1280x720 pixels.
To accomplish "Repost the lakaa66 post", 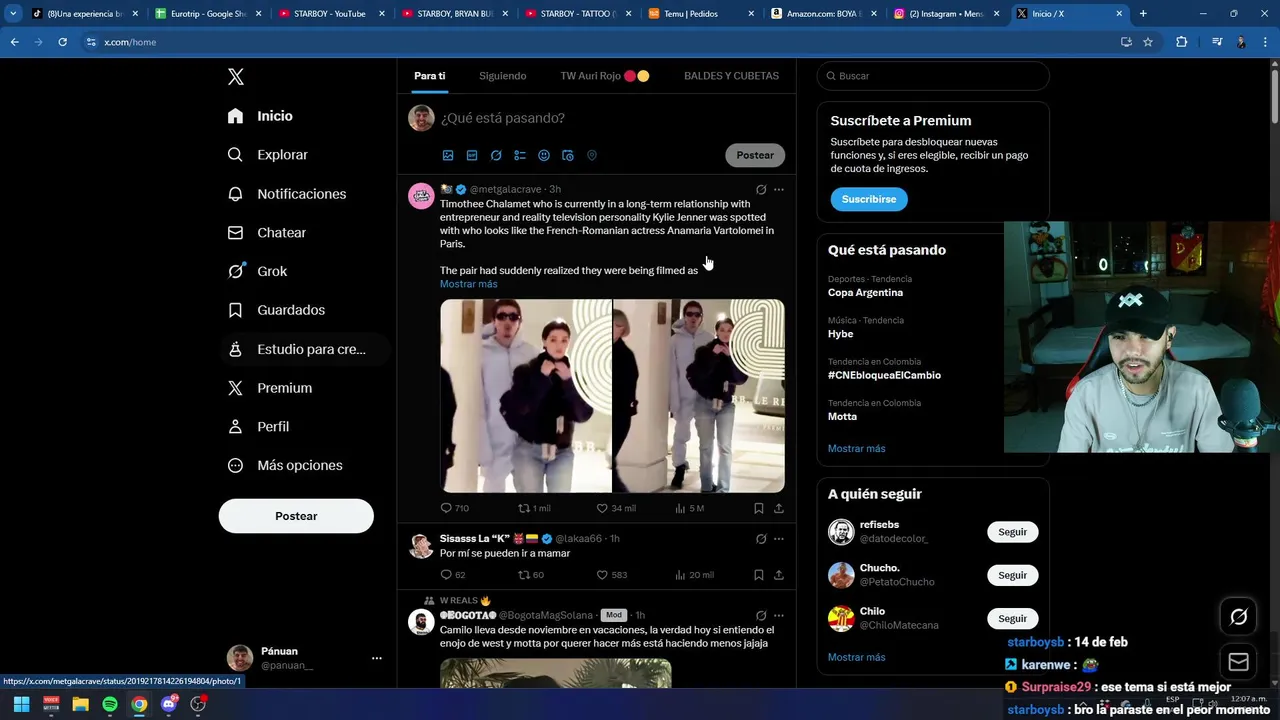I will coord(531,575).
